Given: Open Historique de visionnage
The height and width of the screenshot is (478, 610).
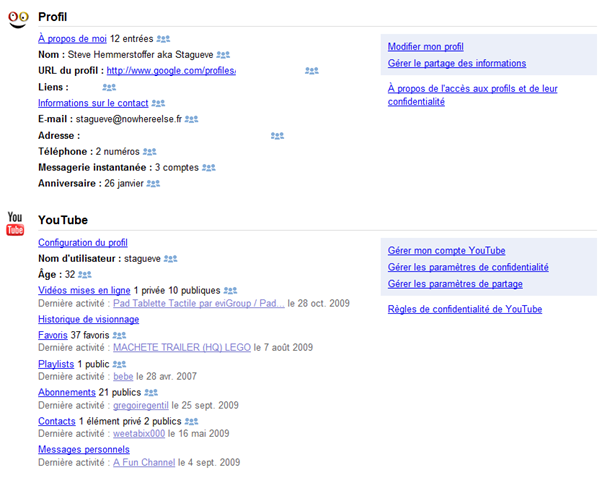Looking at the screenshot, I should (x=89, y=319).
